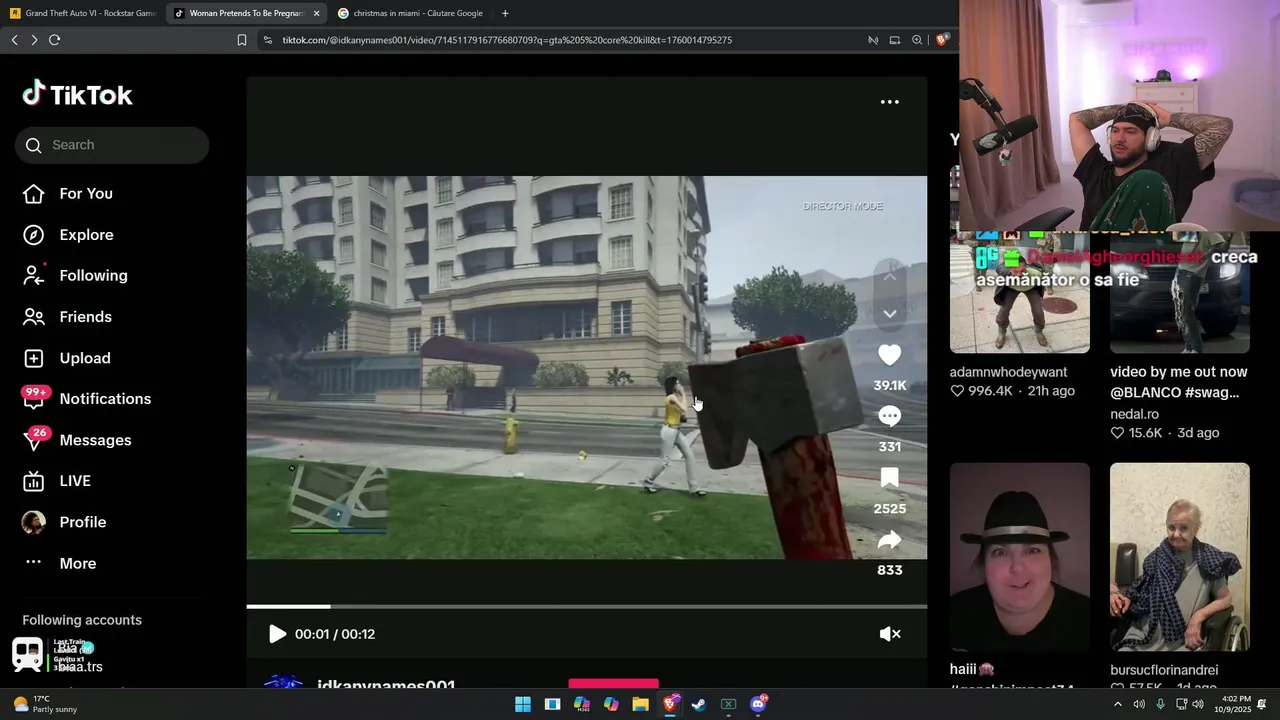The image size is (1280, 720).
Task: Play the video
Action: pyautogui.click(x=277, y=634)
